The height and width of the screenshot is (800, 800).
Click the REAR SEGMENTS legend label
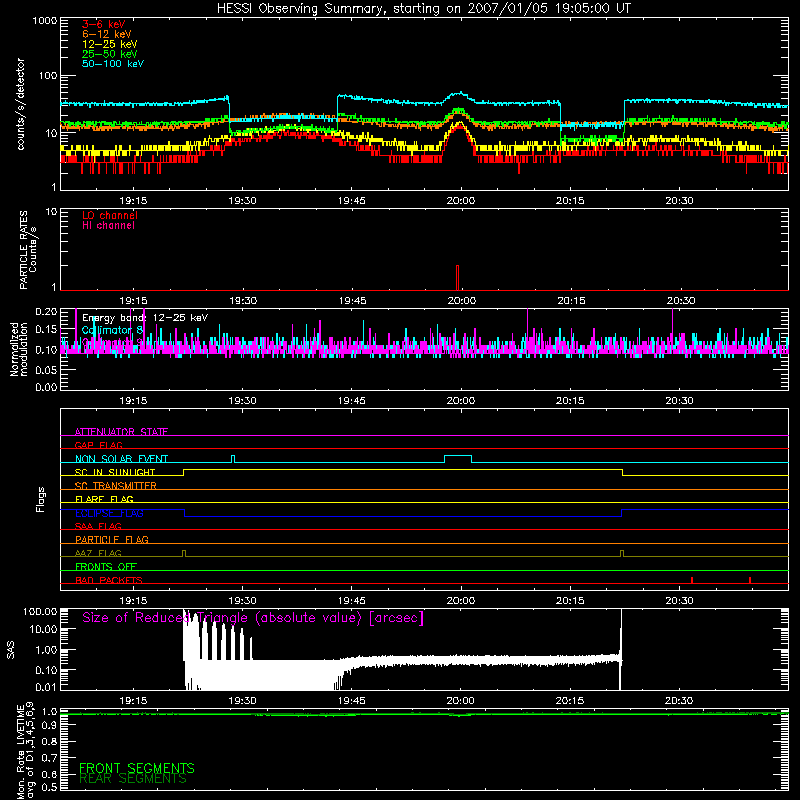point(133,779)
